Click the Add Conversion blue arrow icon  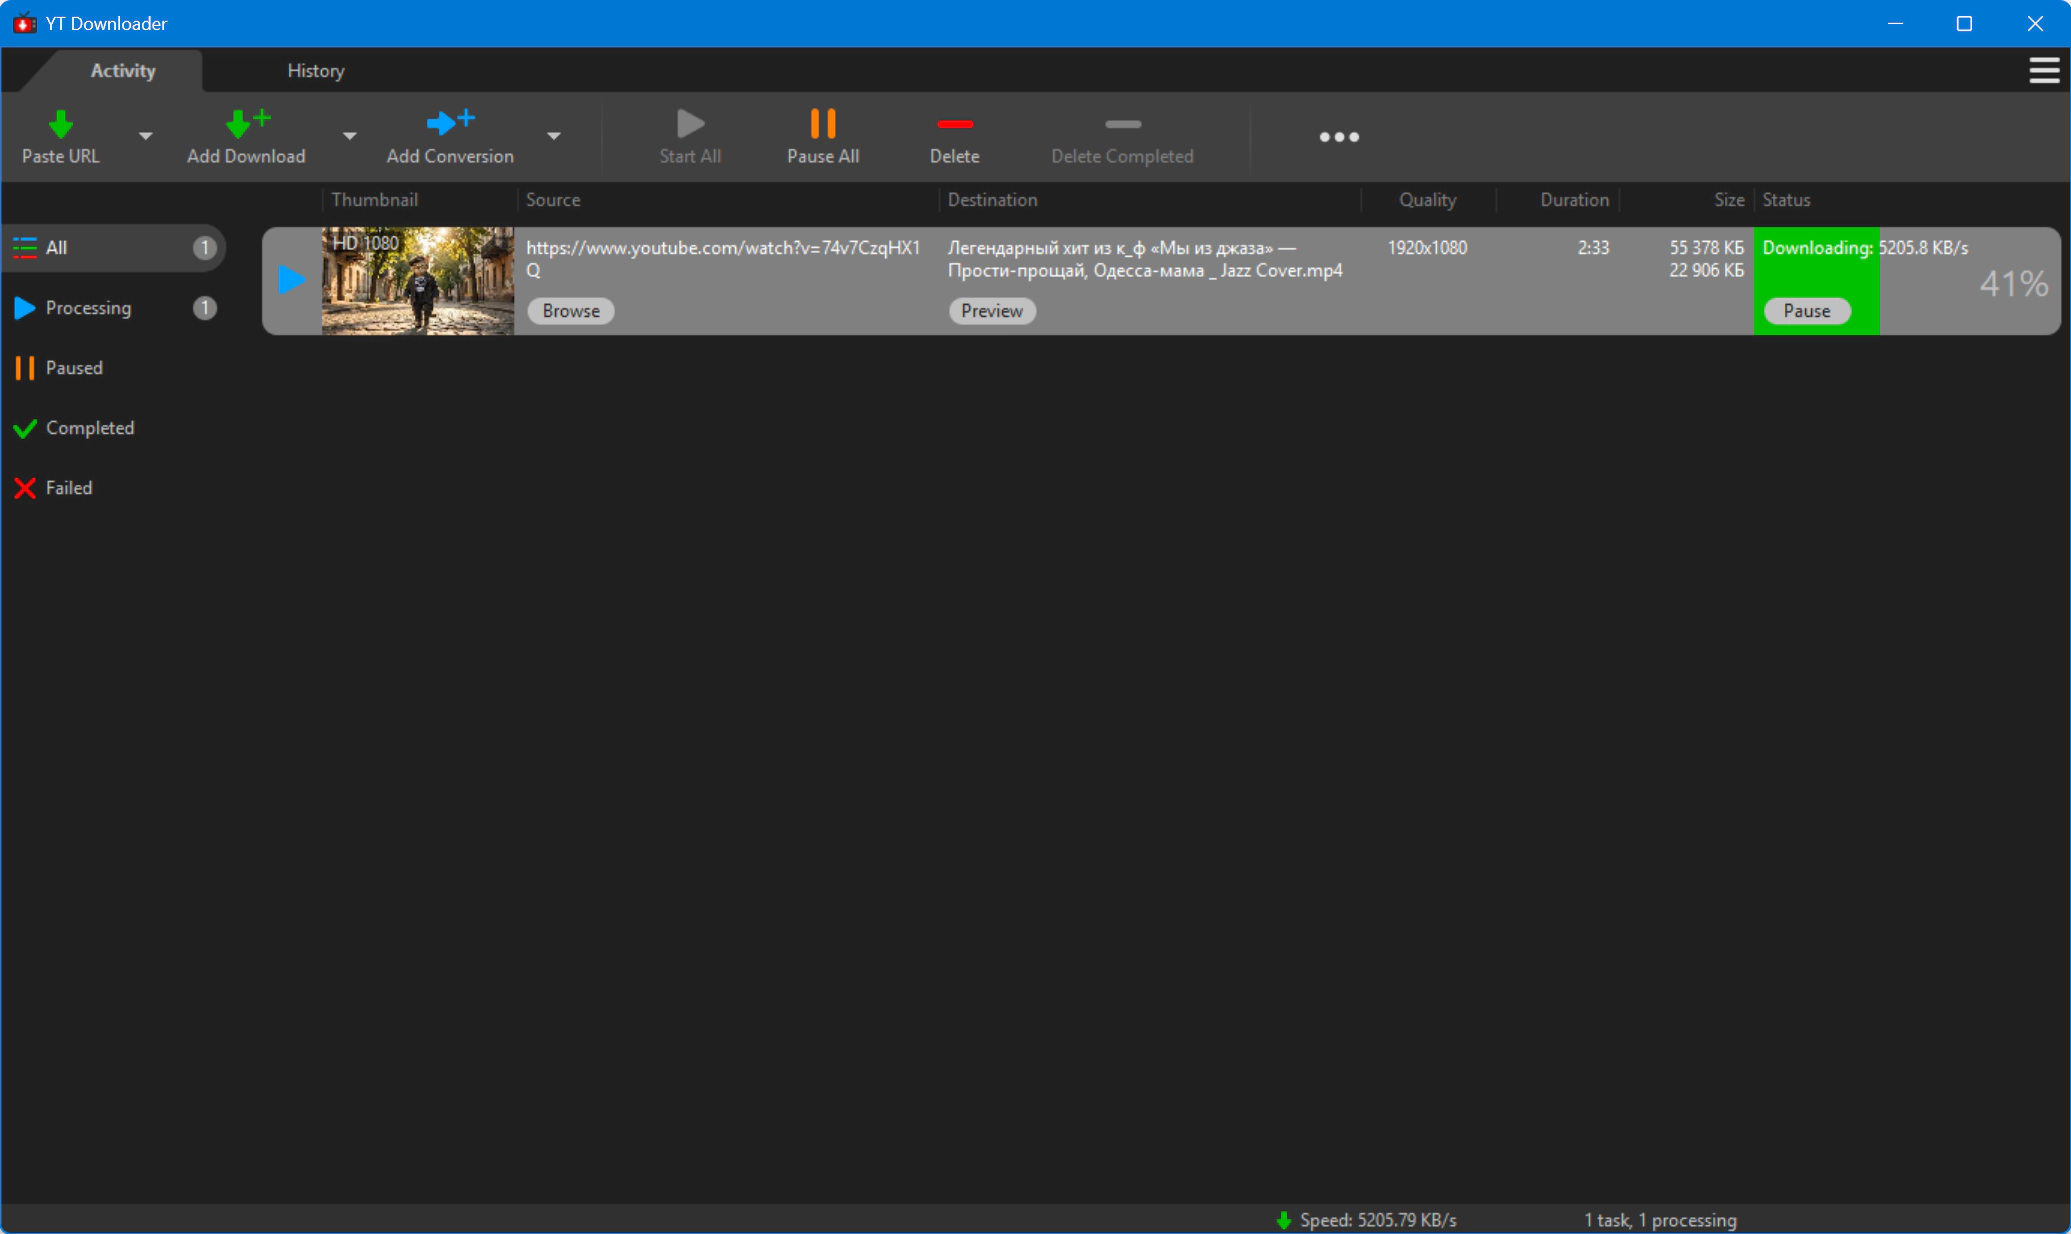click(x=450, y=123)
